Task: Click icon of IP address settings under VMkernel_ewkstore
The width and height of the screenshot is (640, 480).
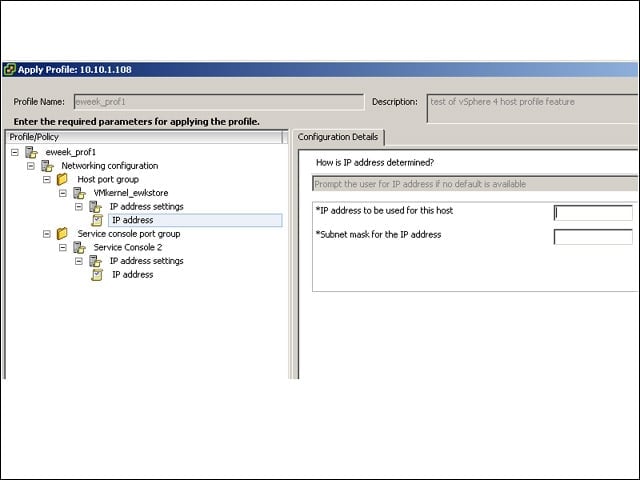Action: [95, 207]
